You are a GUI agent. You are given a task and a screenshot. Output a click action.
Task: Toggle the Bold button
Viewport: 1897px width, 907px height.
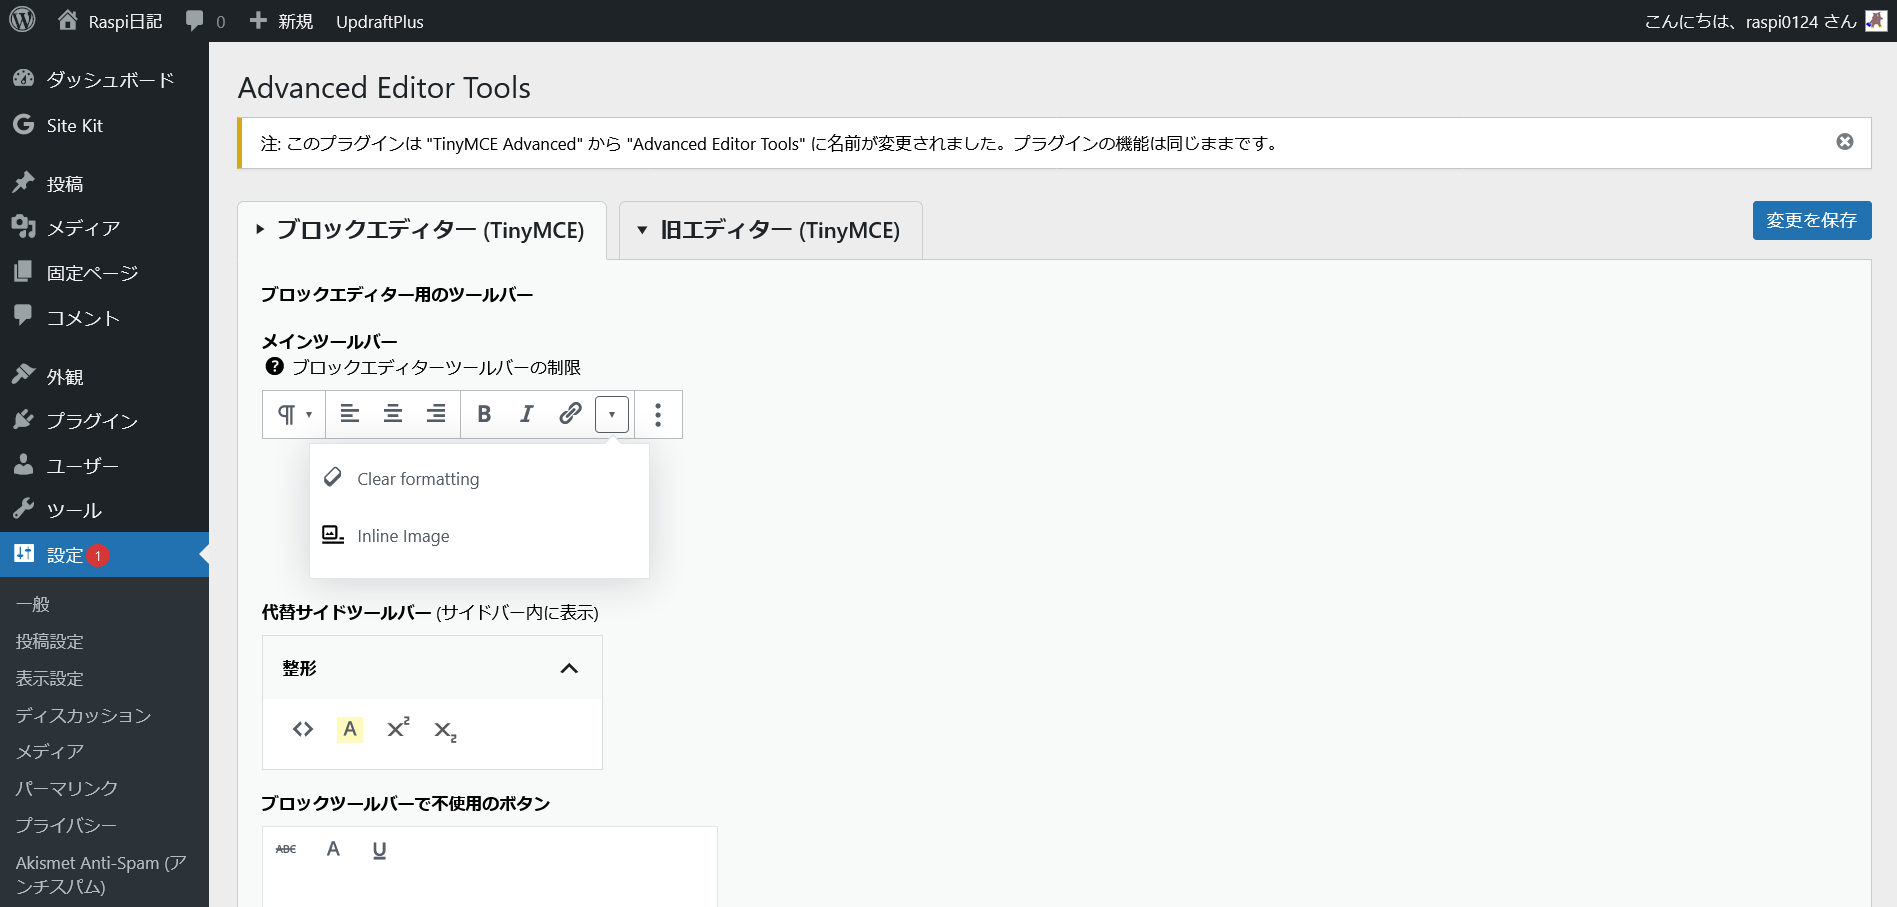[x=484, y=413]
